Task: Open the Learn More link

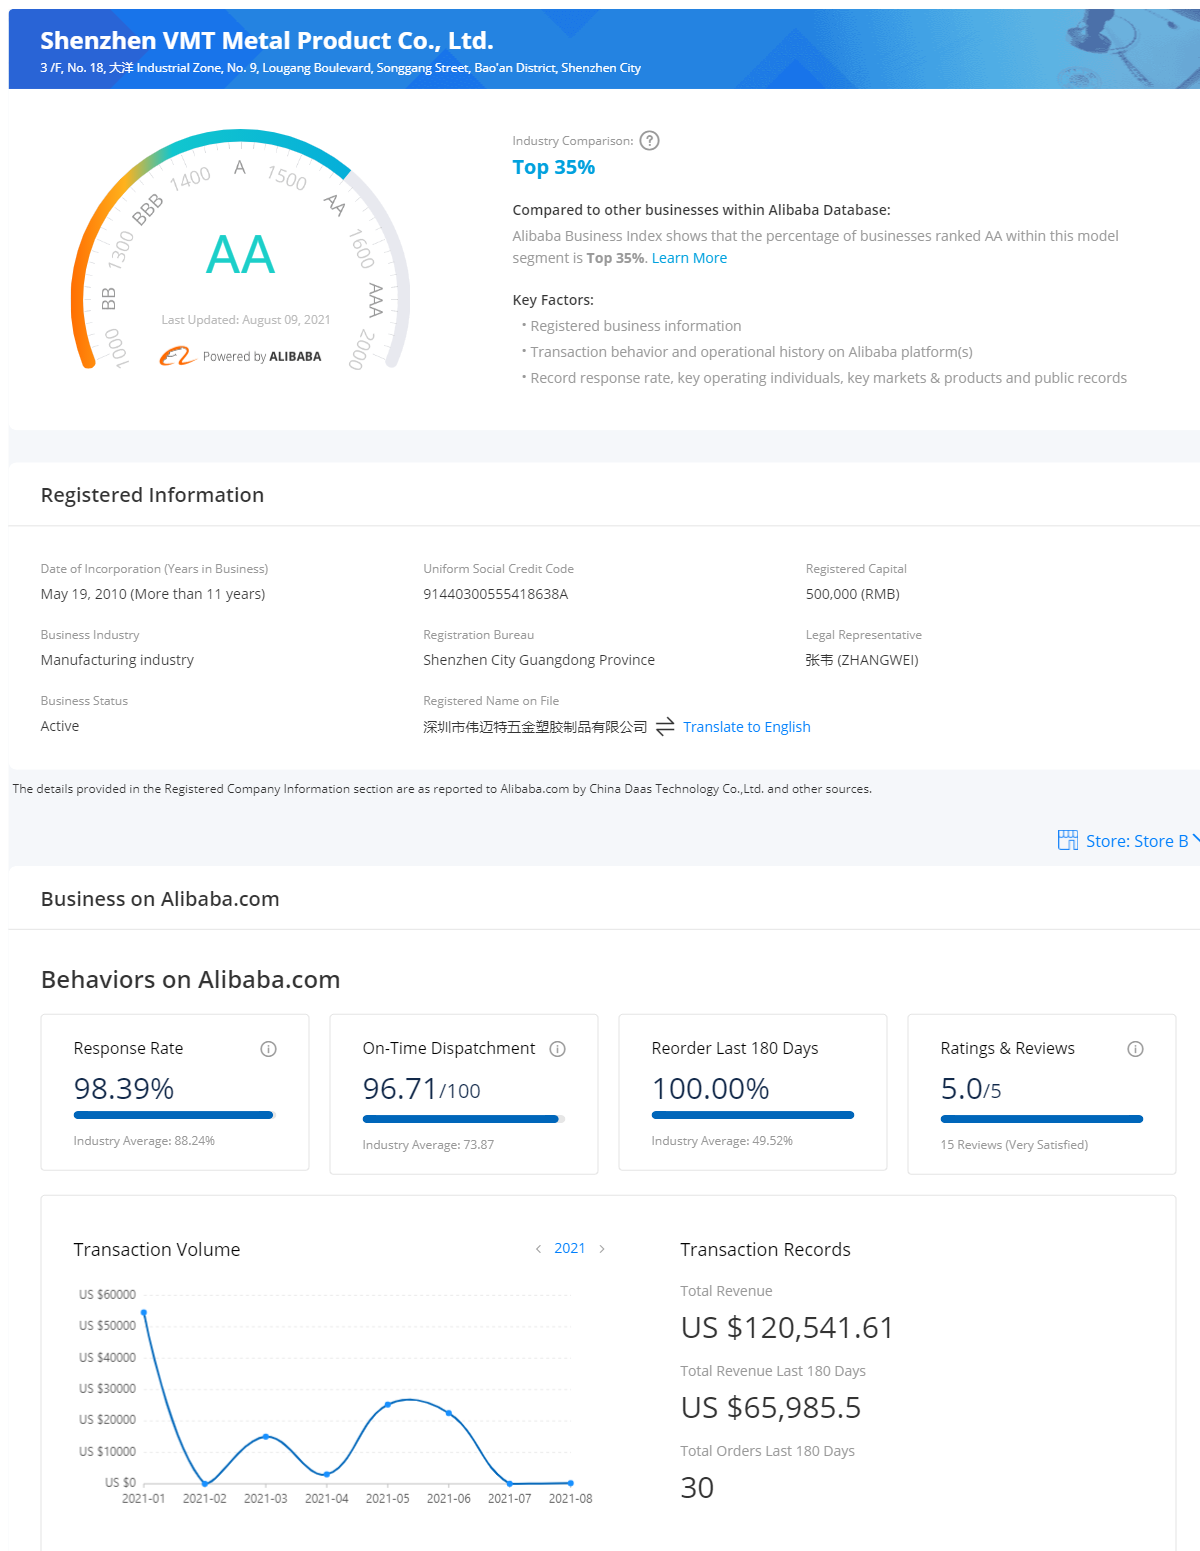Action: tap(689, 258)
